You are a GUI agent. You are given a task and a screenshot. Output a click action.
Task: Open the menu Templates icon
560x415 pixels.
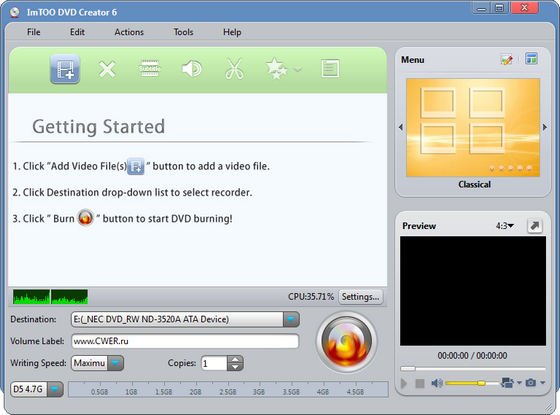point(531,59)
